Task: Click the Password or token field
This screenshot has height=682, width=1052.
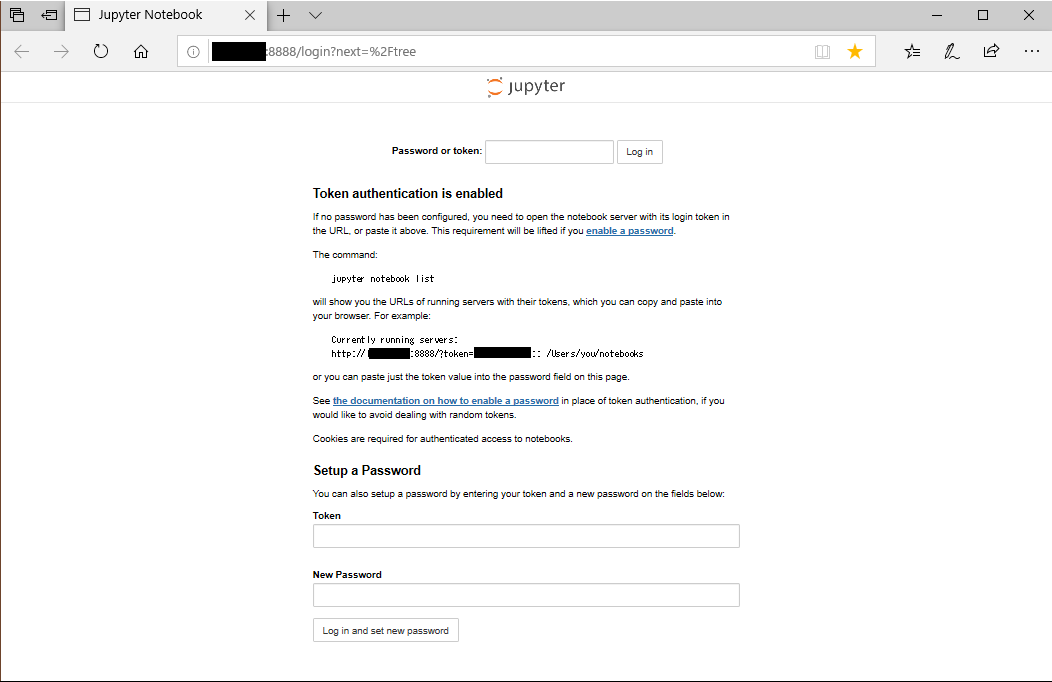Action: (549, 152)
